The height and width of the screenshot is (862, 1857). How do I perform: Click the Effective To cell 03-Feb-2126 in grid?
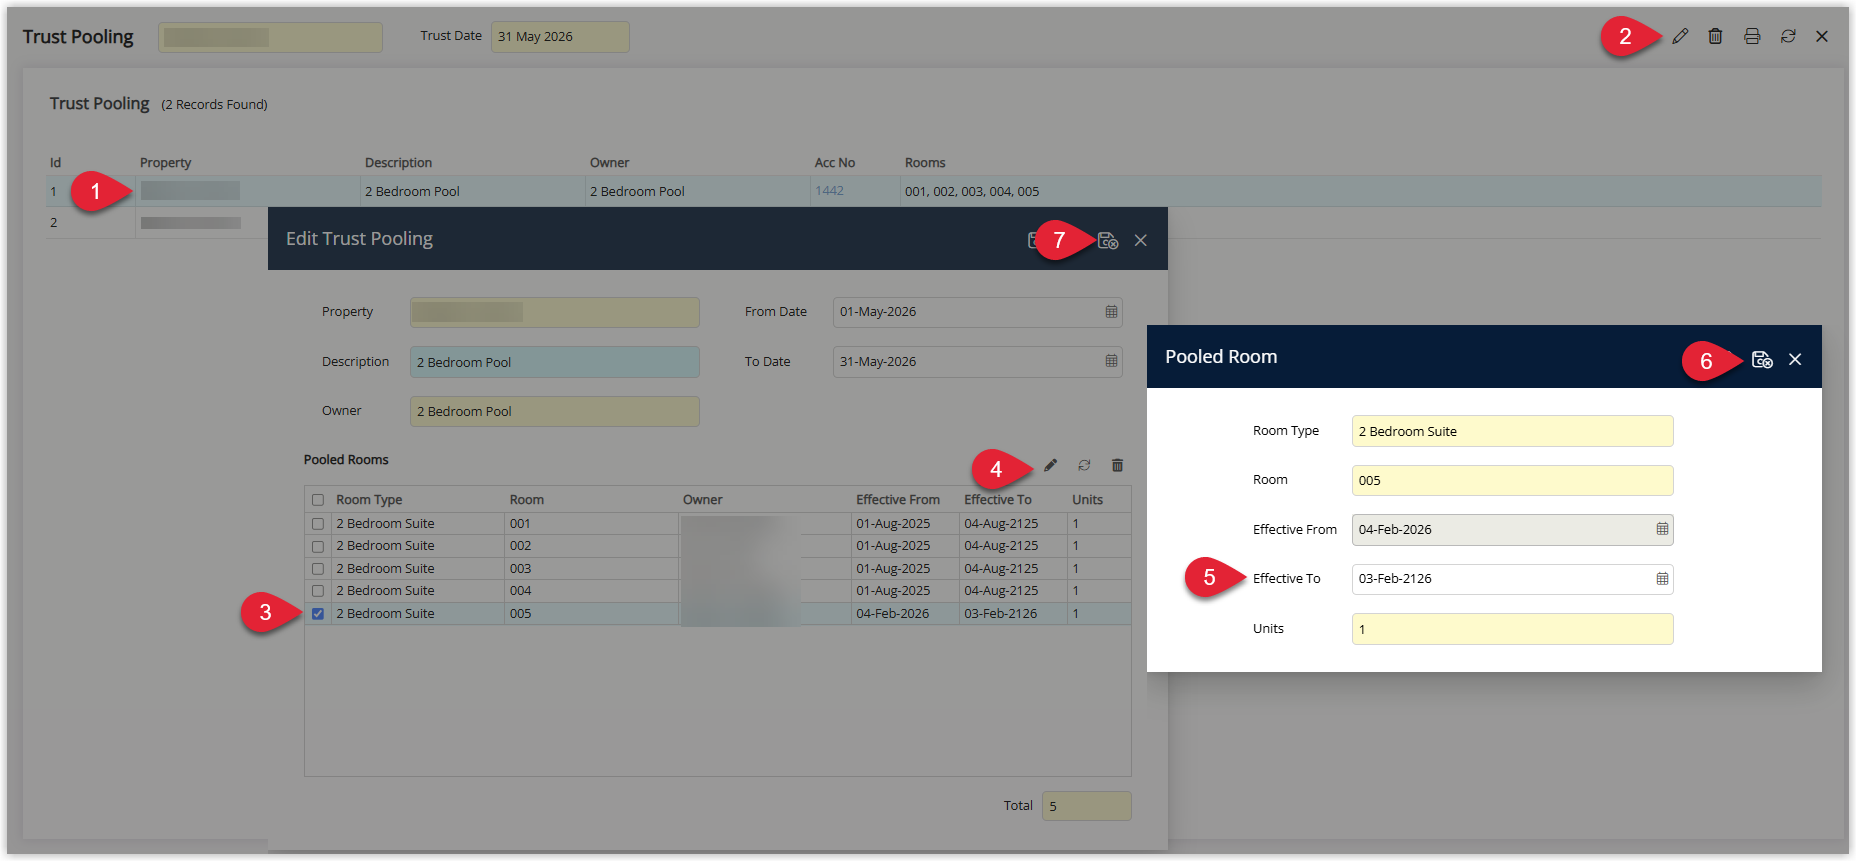1013,614
